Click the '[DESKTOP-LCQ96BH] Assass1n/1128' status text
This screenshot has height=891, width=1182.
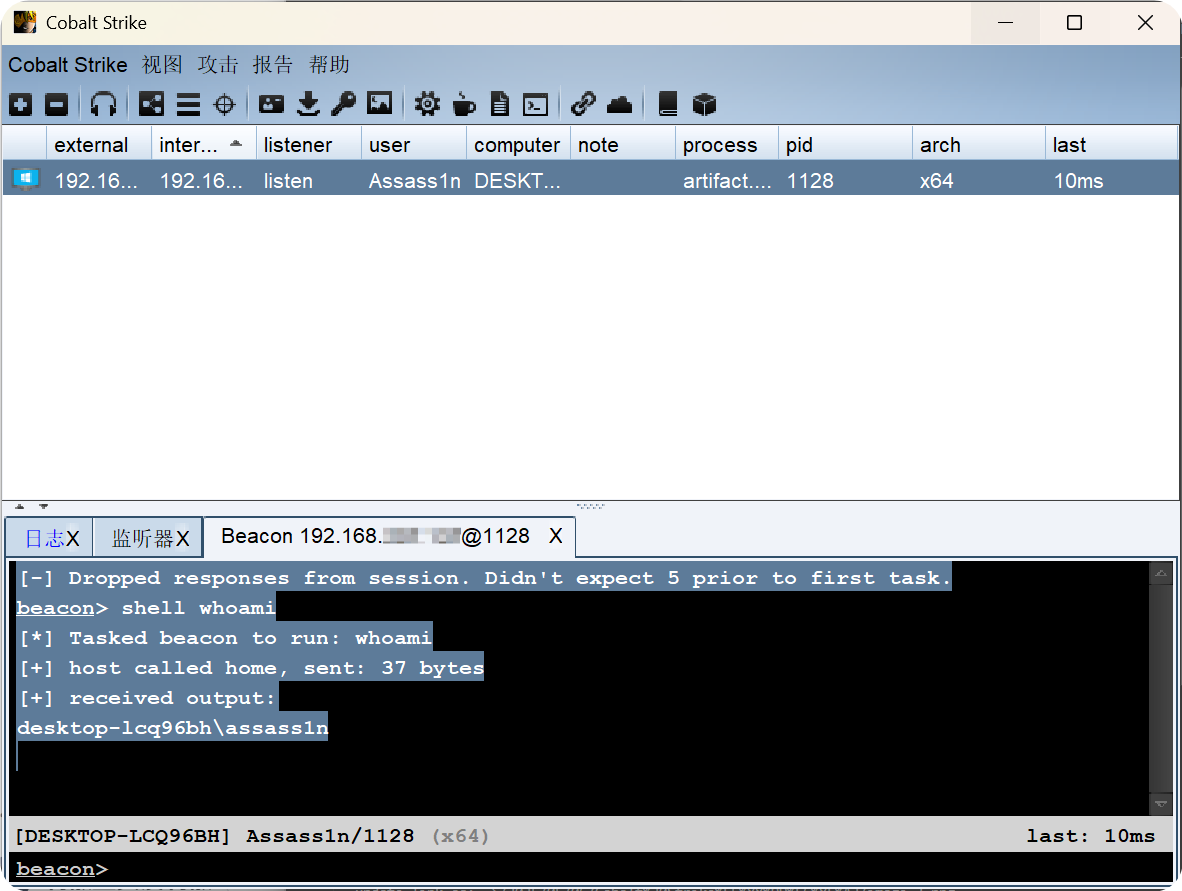pyautogui.click(x=215, y=836)
